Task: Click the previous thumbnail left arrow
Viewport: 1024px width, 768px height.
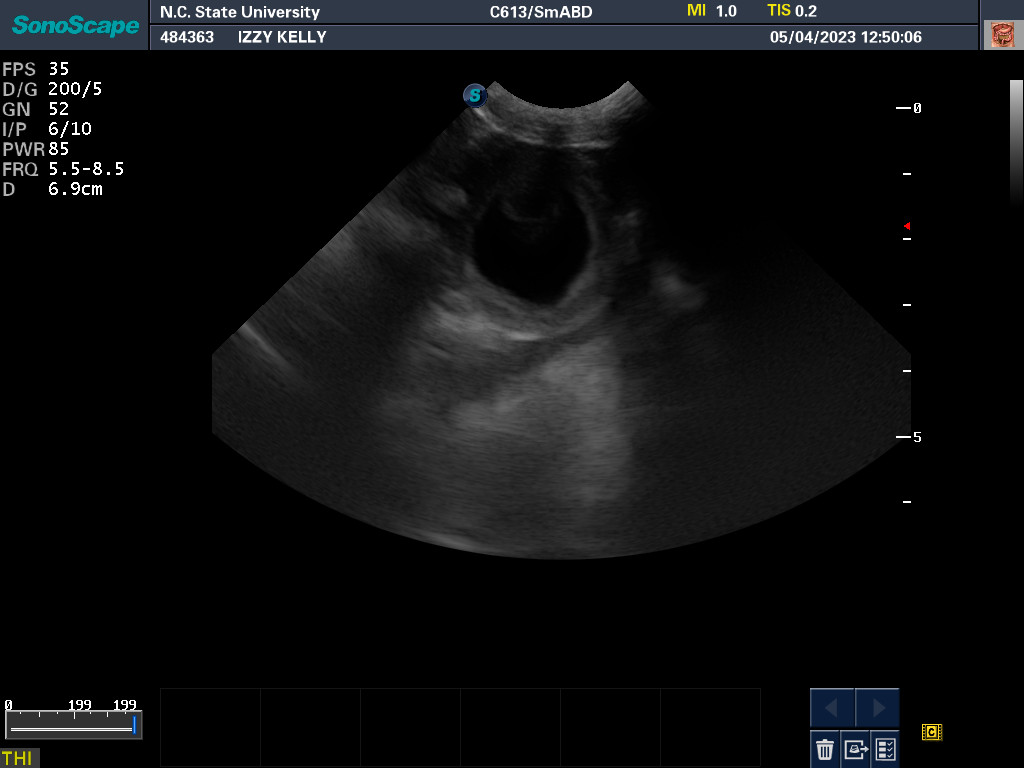Action: pos(832,708)
